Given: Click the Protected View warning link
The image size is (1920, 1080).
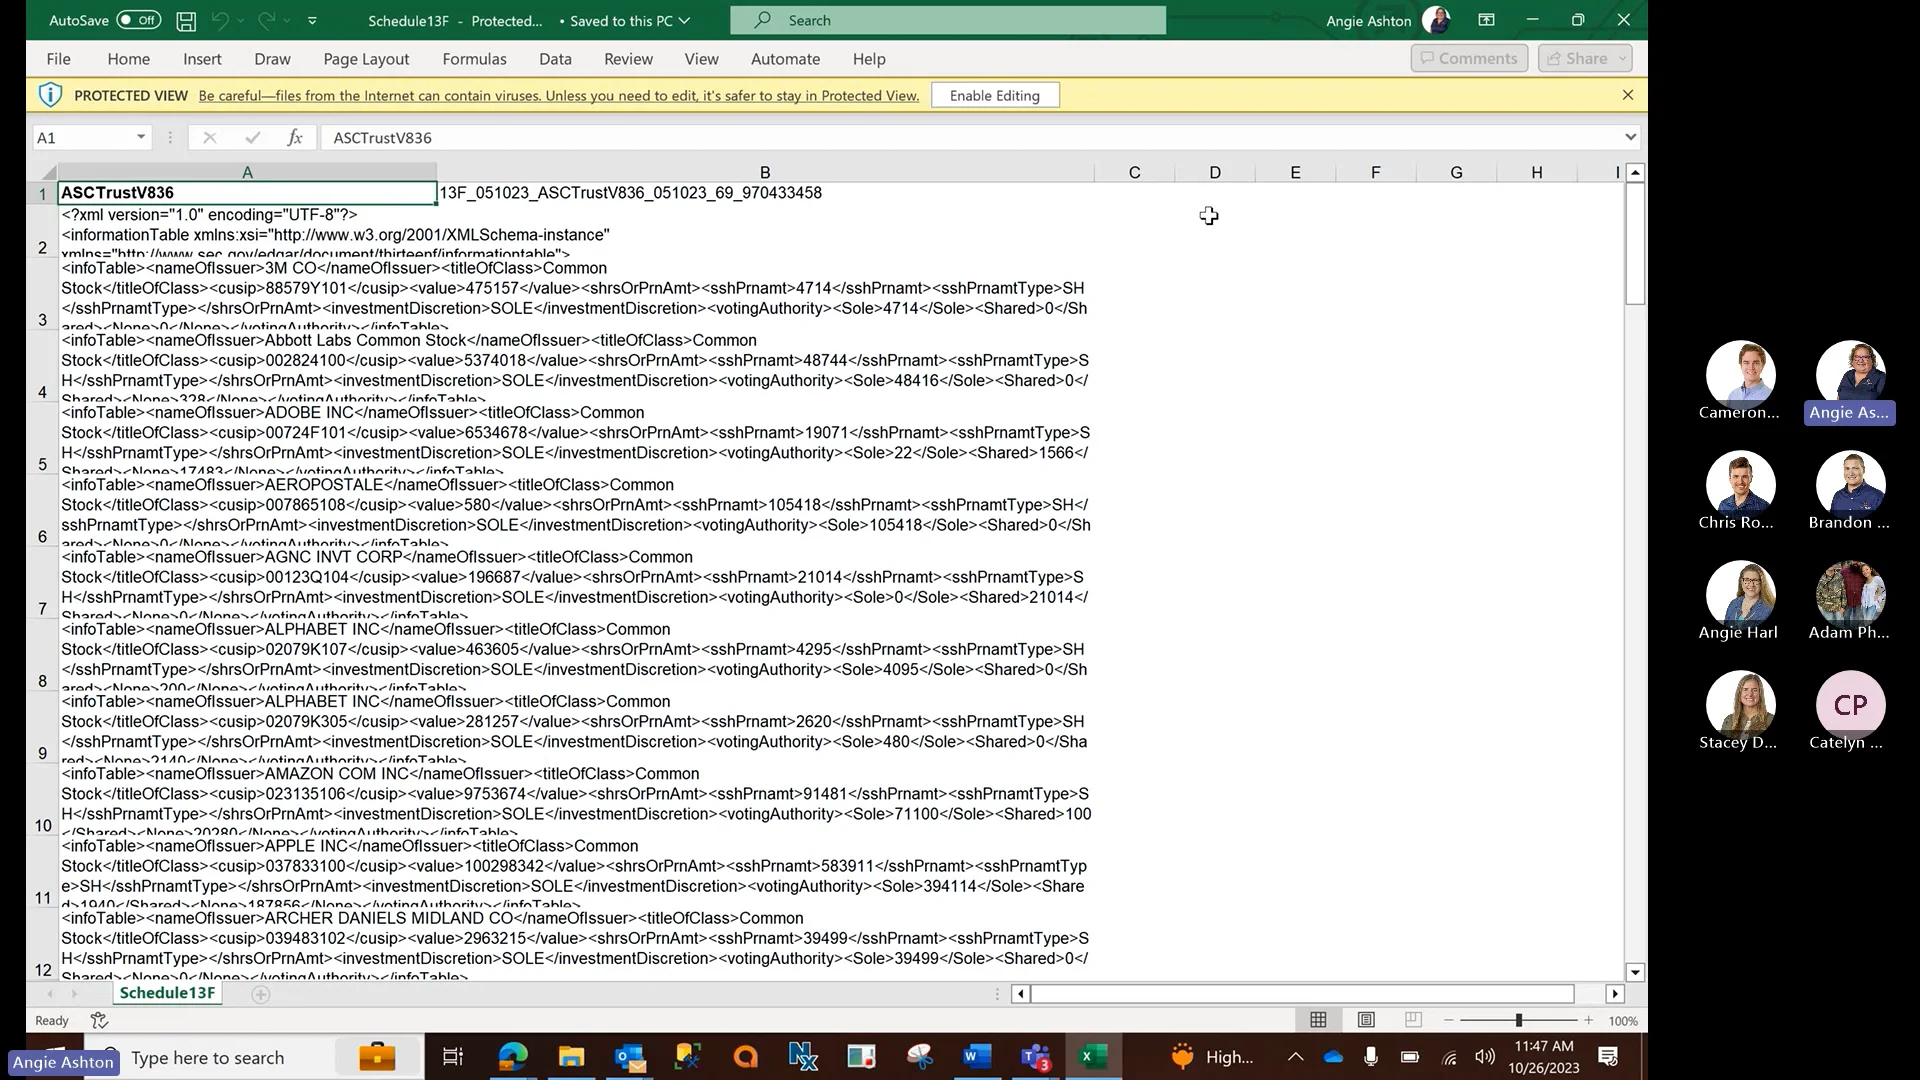Looking at the screenshot, I should (559, 95).
